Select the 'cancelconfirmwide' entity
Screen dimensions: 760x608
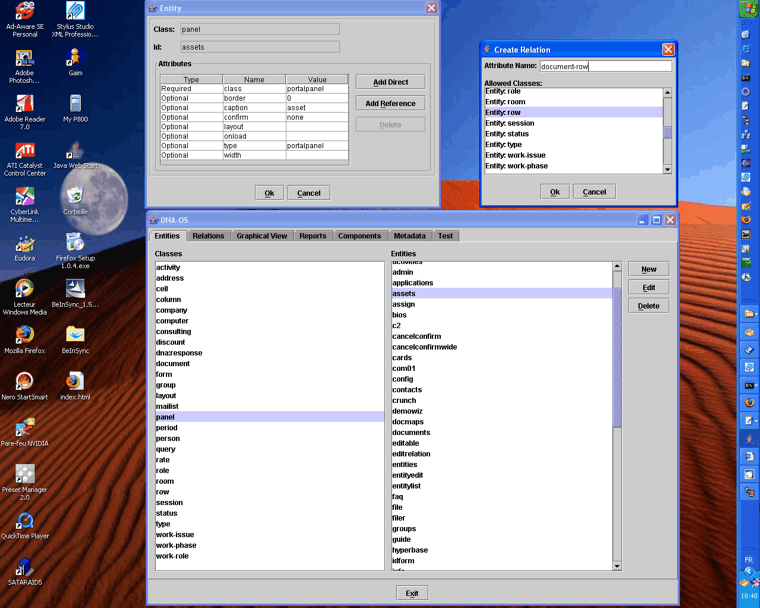(x=502, y=347)
